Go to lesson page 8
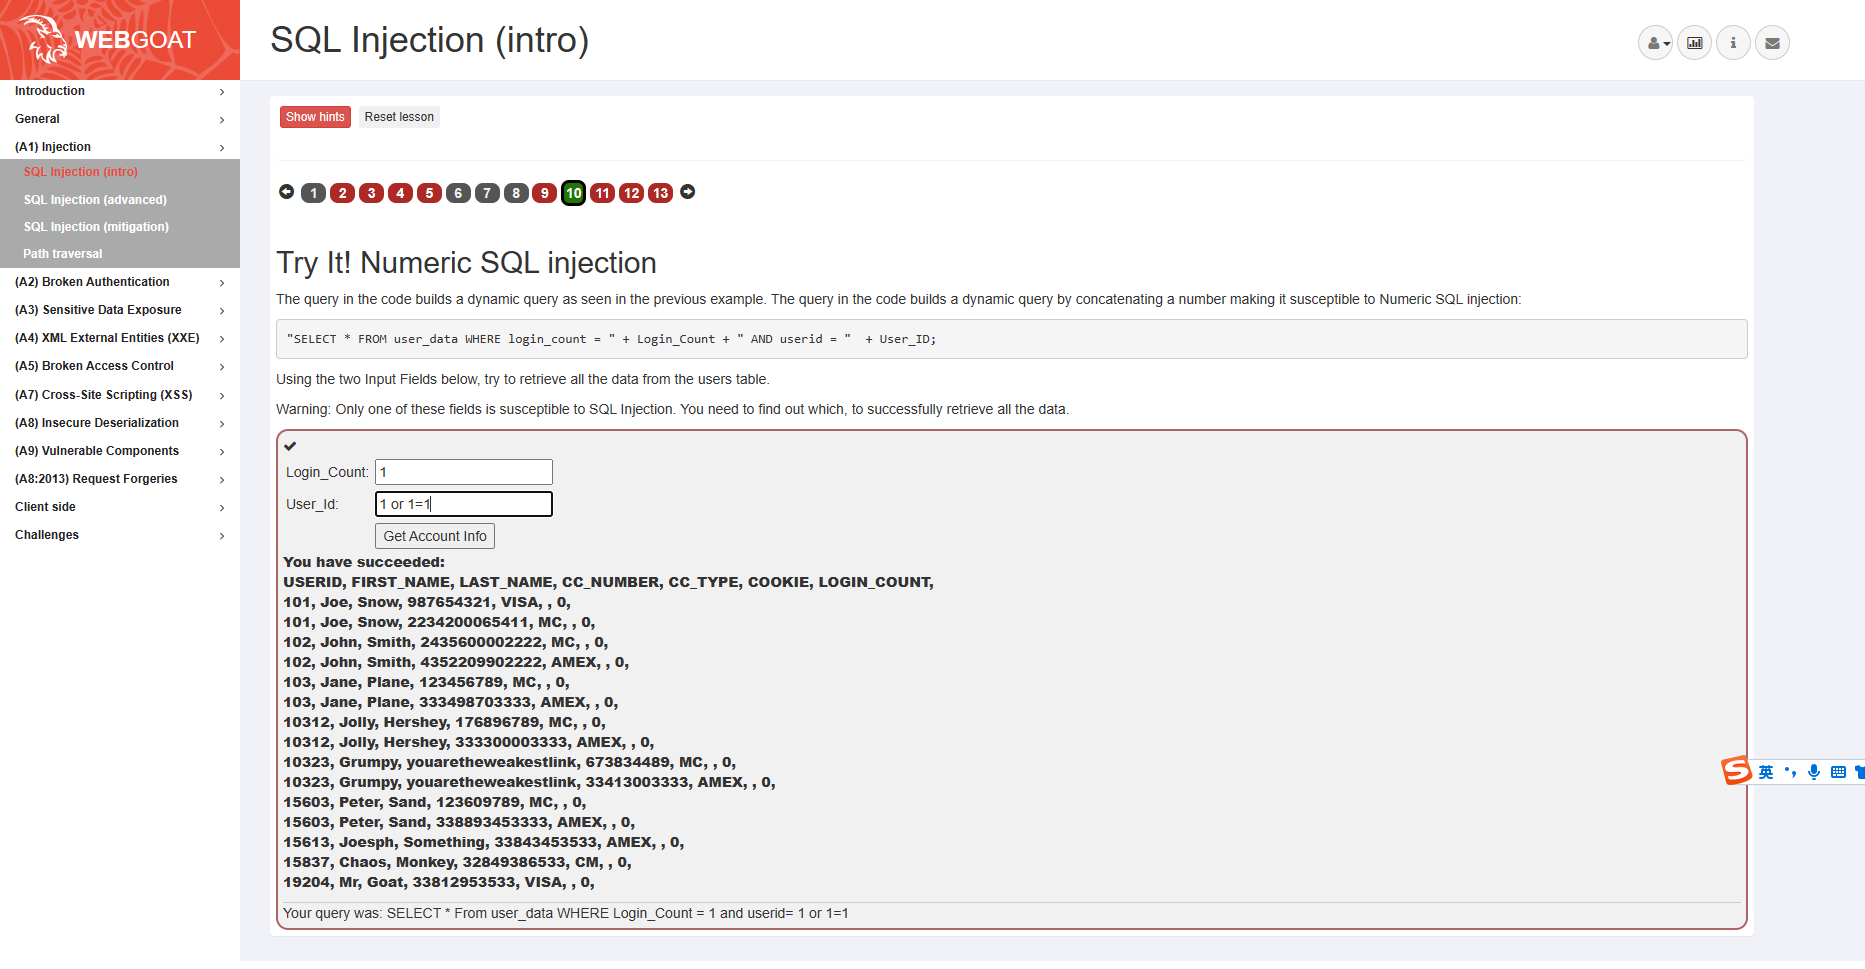This screenshot has width=1865, height=969. point(516,193)
